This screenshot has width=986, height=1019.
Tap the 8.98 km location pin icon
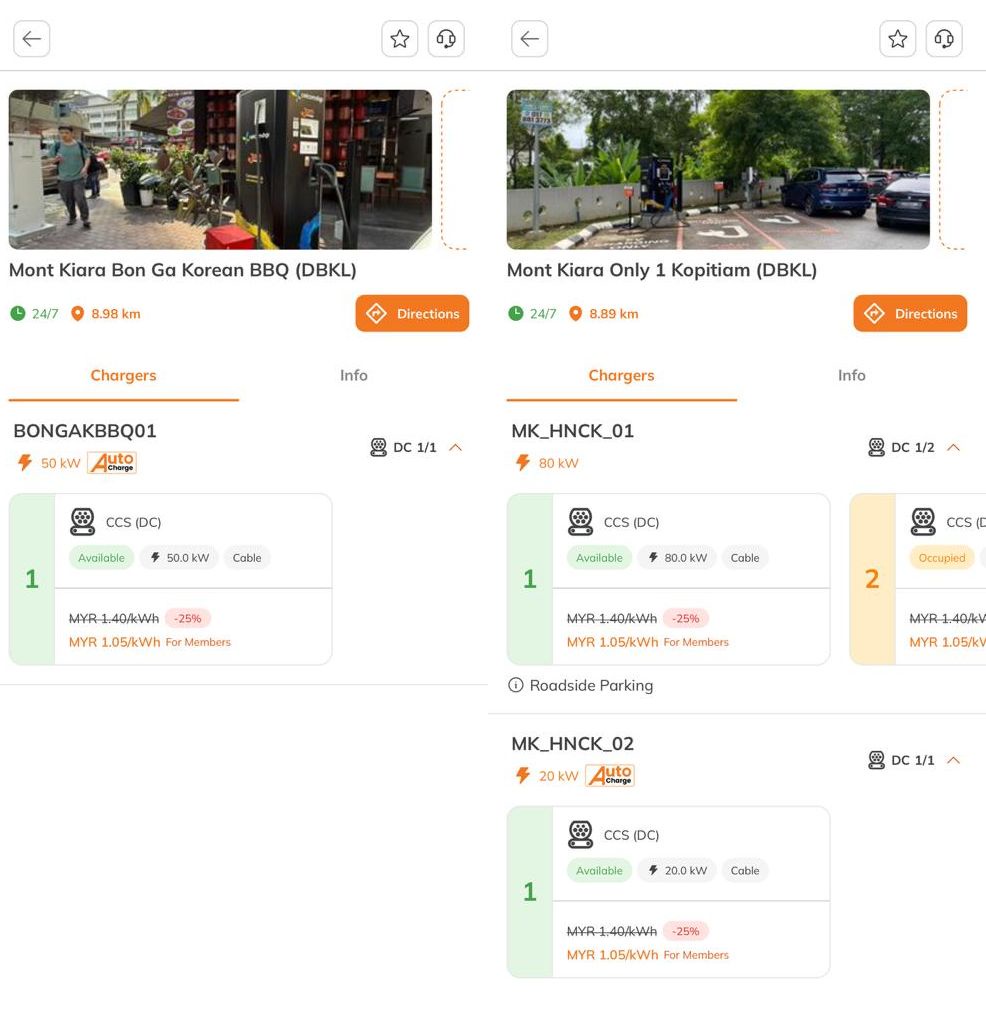[x=77, y=314]
